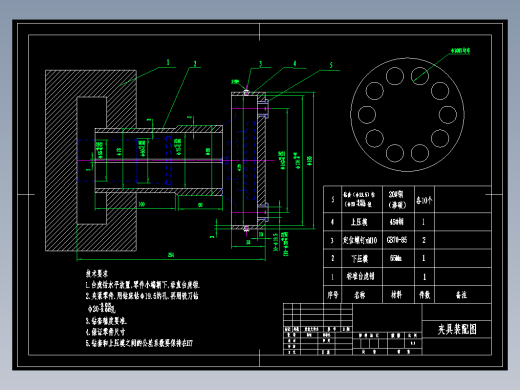The width and height of the screenshot is (520, 390).
Task: Click technical requirement line 4 保证零件尺寸
Action: (105, 332)
